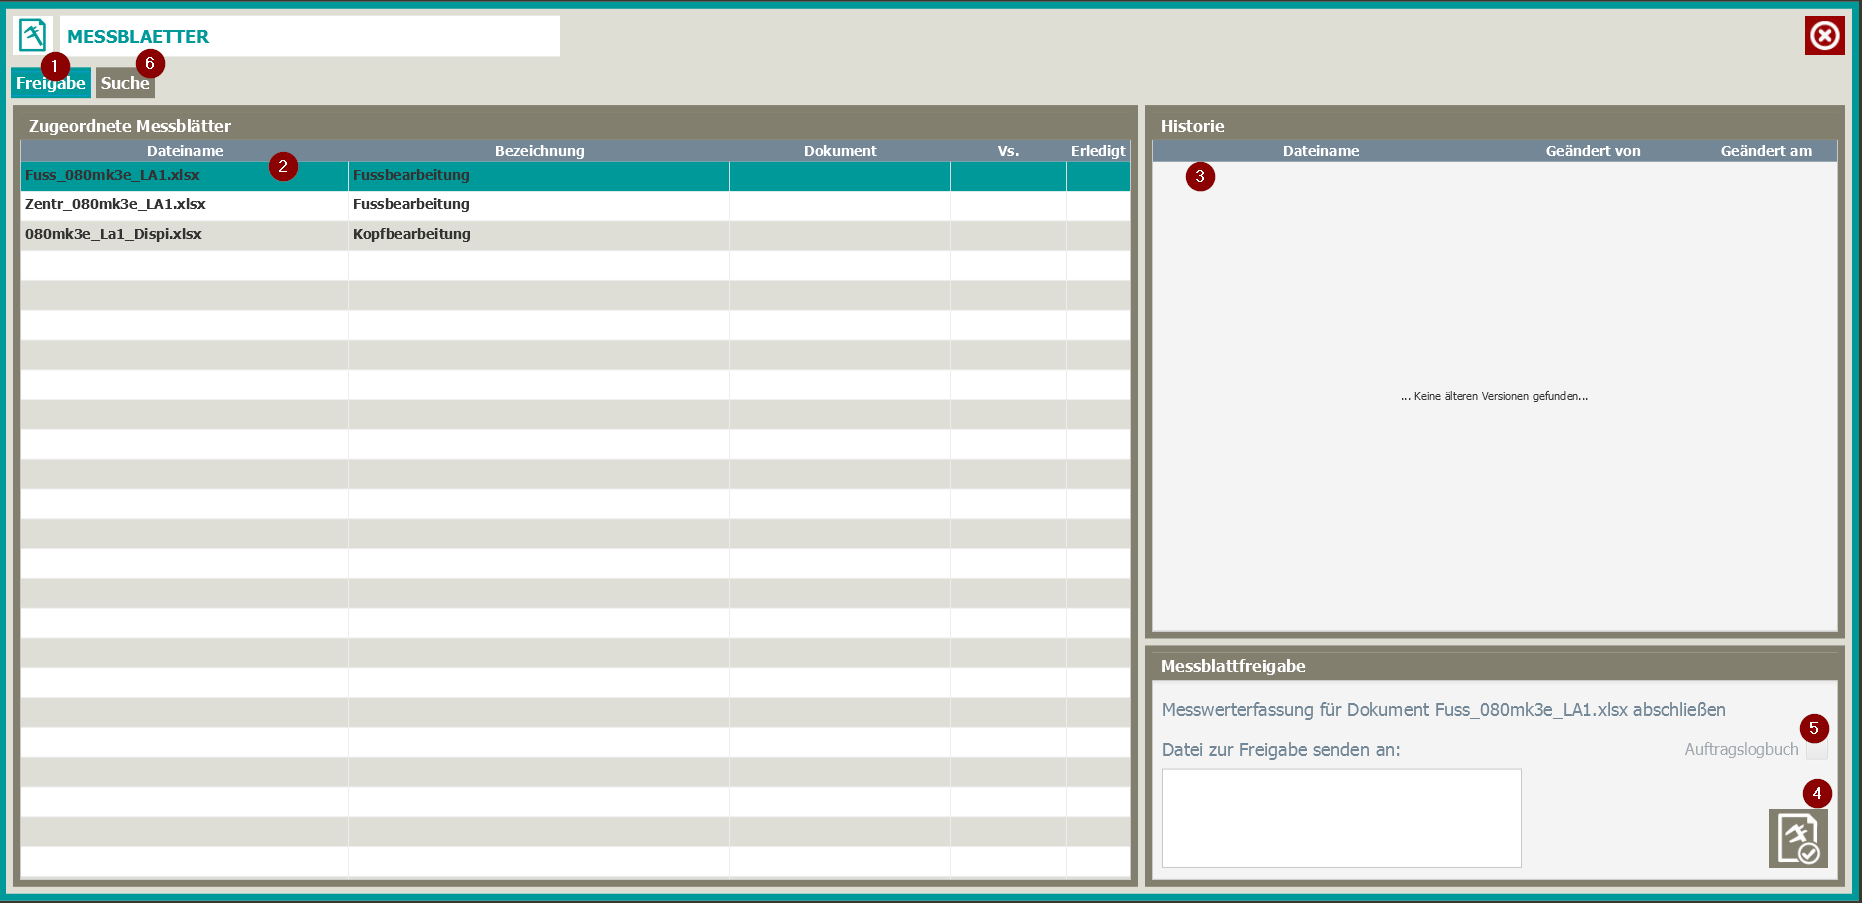Click the Historie Dateiname column header
Image resolution: width=1862 pixels, height=903 pixels.
tap(1320, 151)
